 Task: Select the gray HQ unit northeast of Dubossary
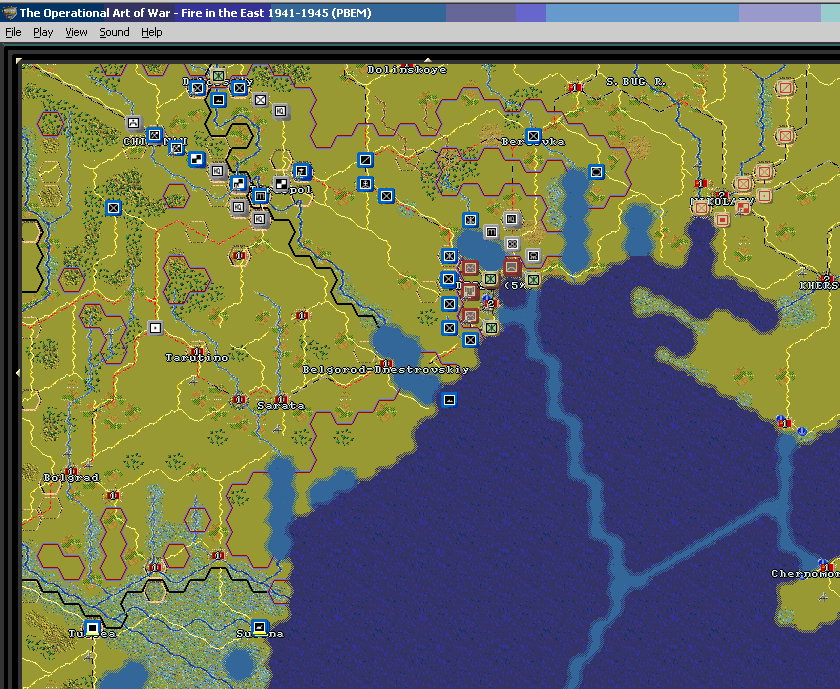pos(281,111)
